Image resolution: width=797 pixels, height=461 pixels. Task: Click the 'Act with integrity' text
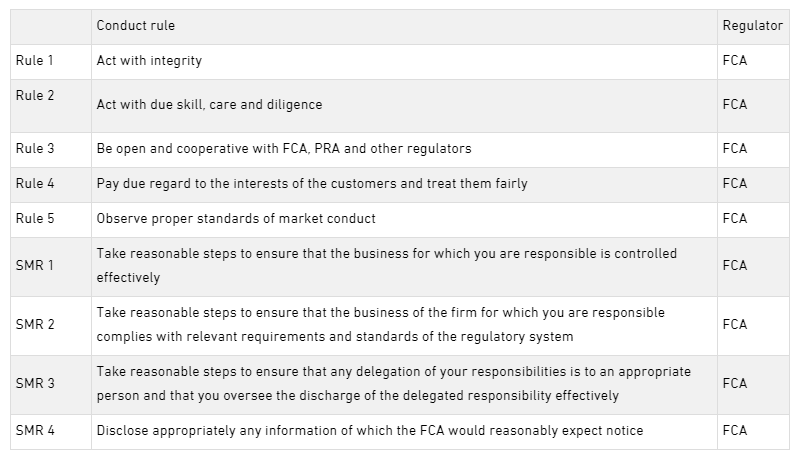[x=149, y=61]
